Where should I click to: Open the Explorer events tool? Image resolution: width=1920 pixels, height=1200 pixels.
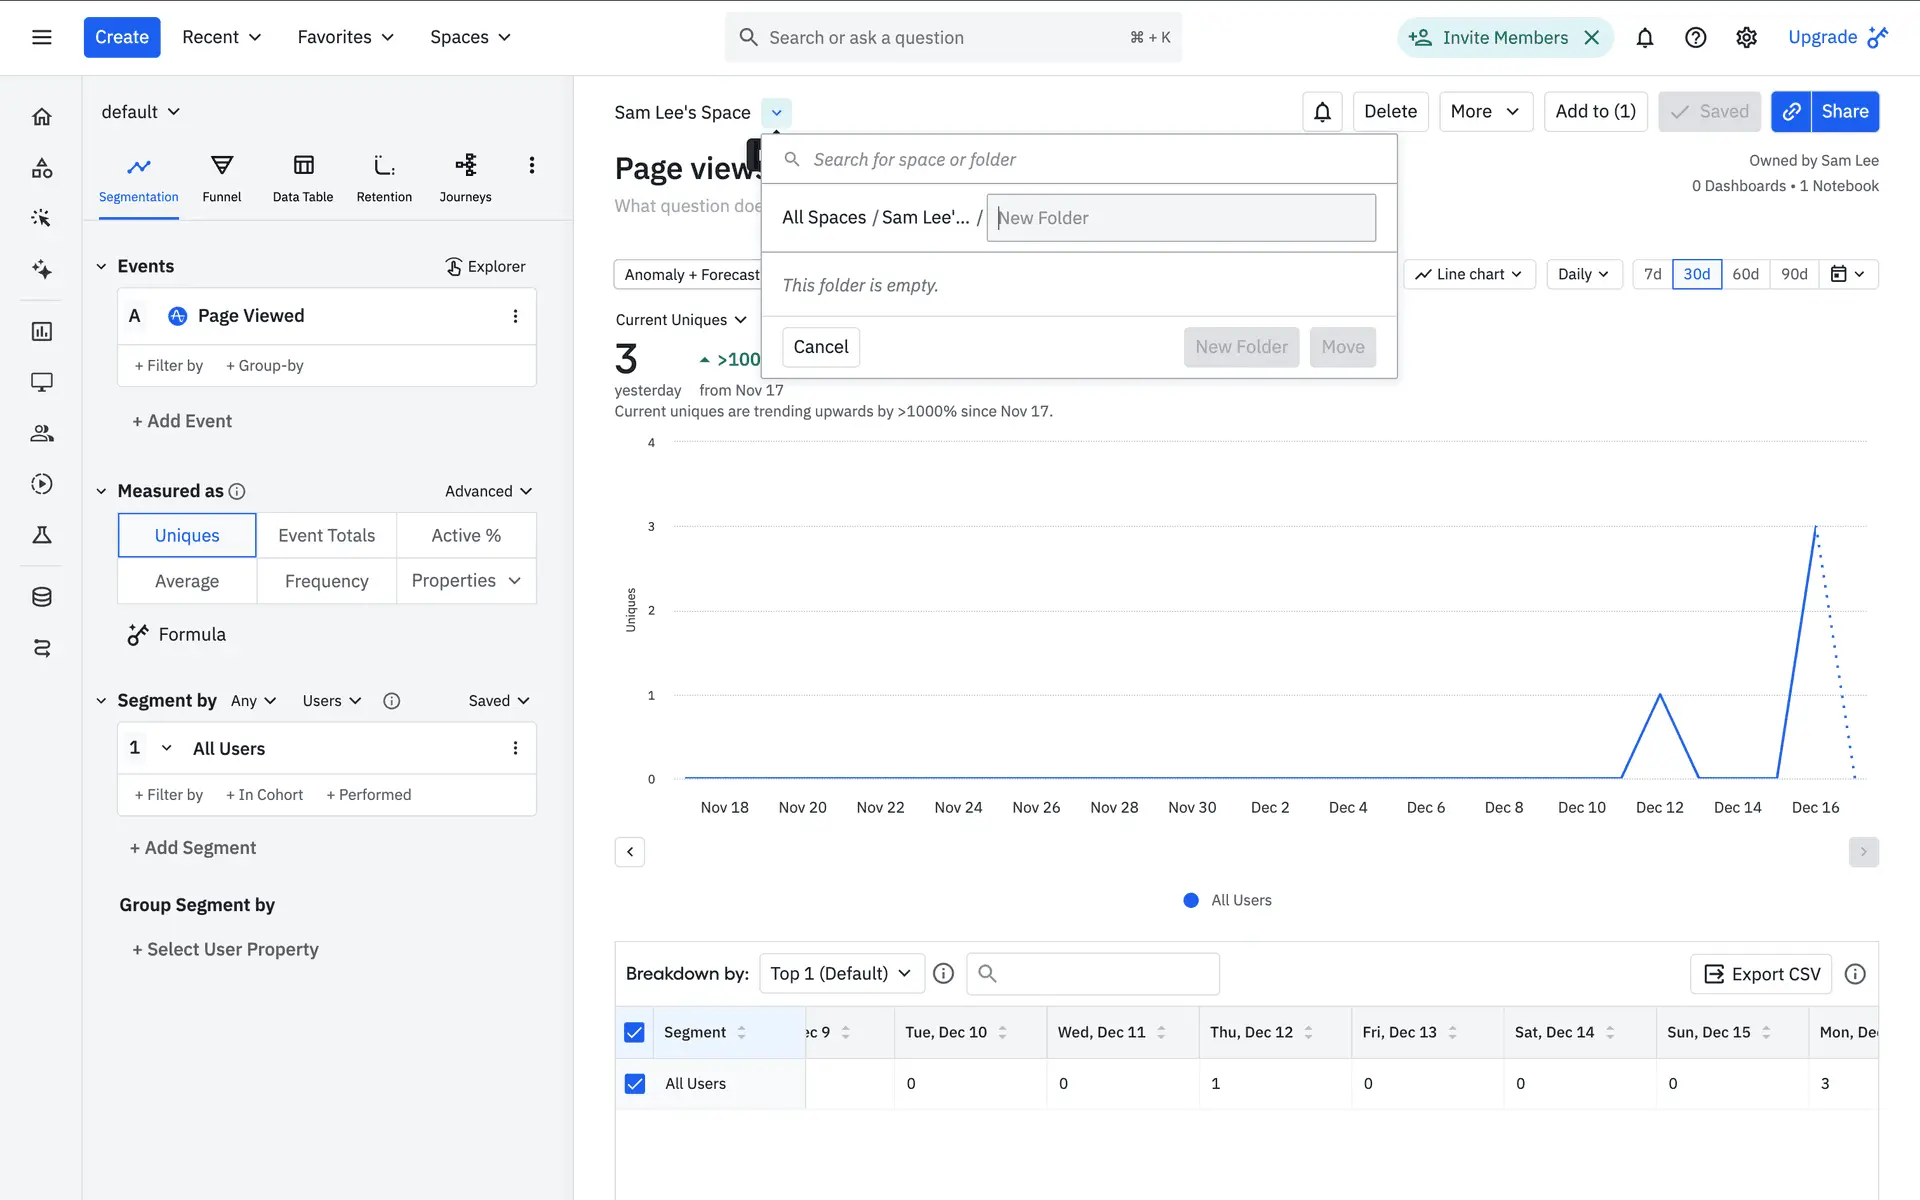[485, 266]
